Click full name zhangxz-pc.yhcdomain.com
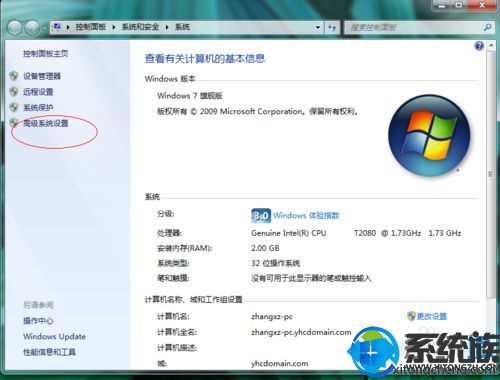The image size is (500, 380). pyautogui.click(x=301, y=332)
